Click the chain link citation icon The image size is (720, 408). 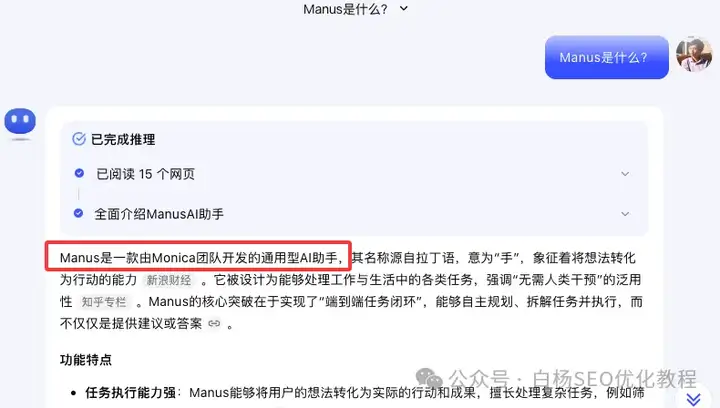[x=214, y=324]
